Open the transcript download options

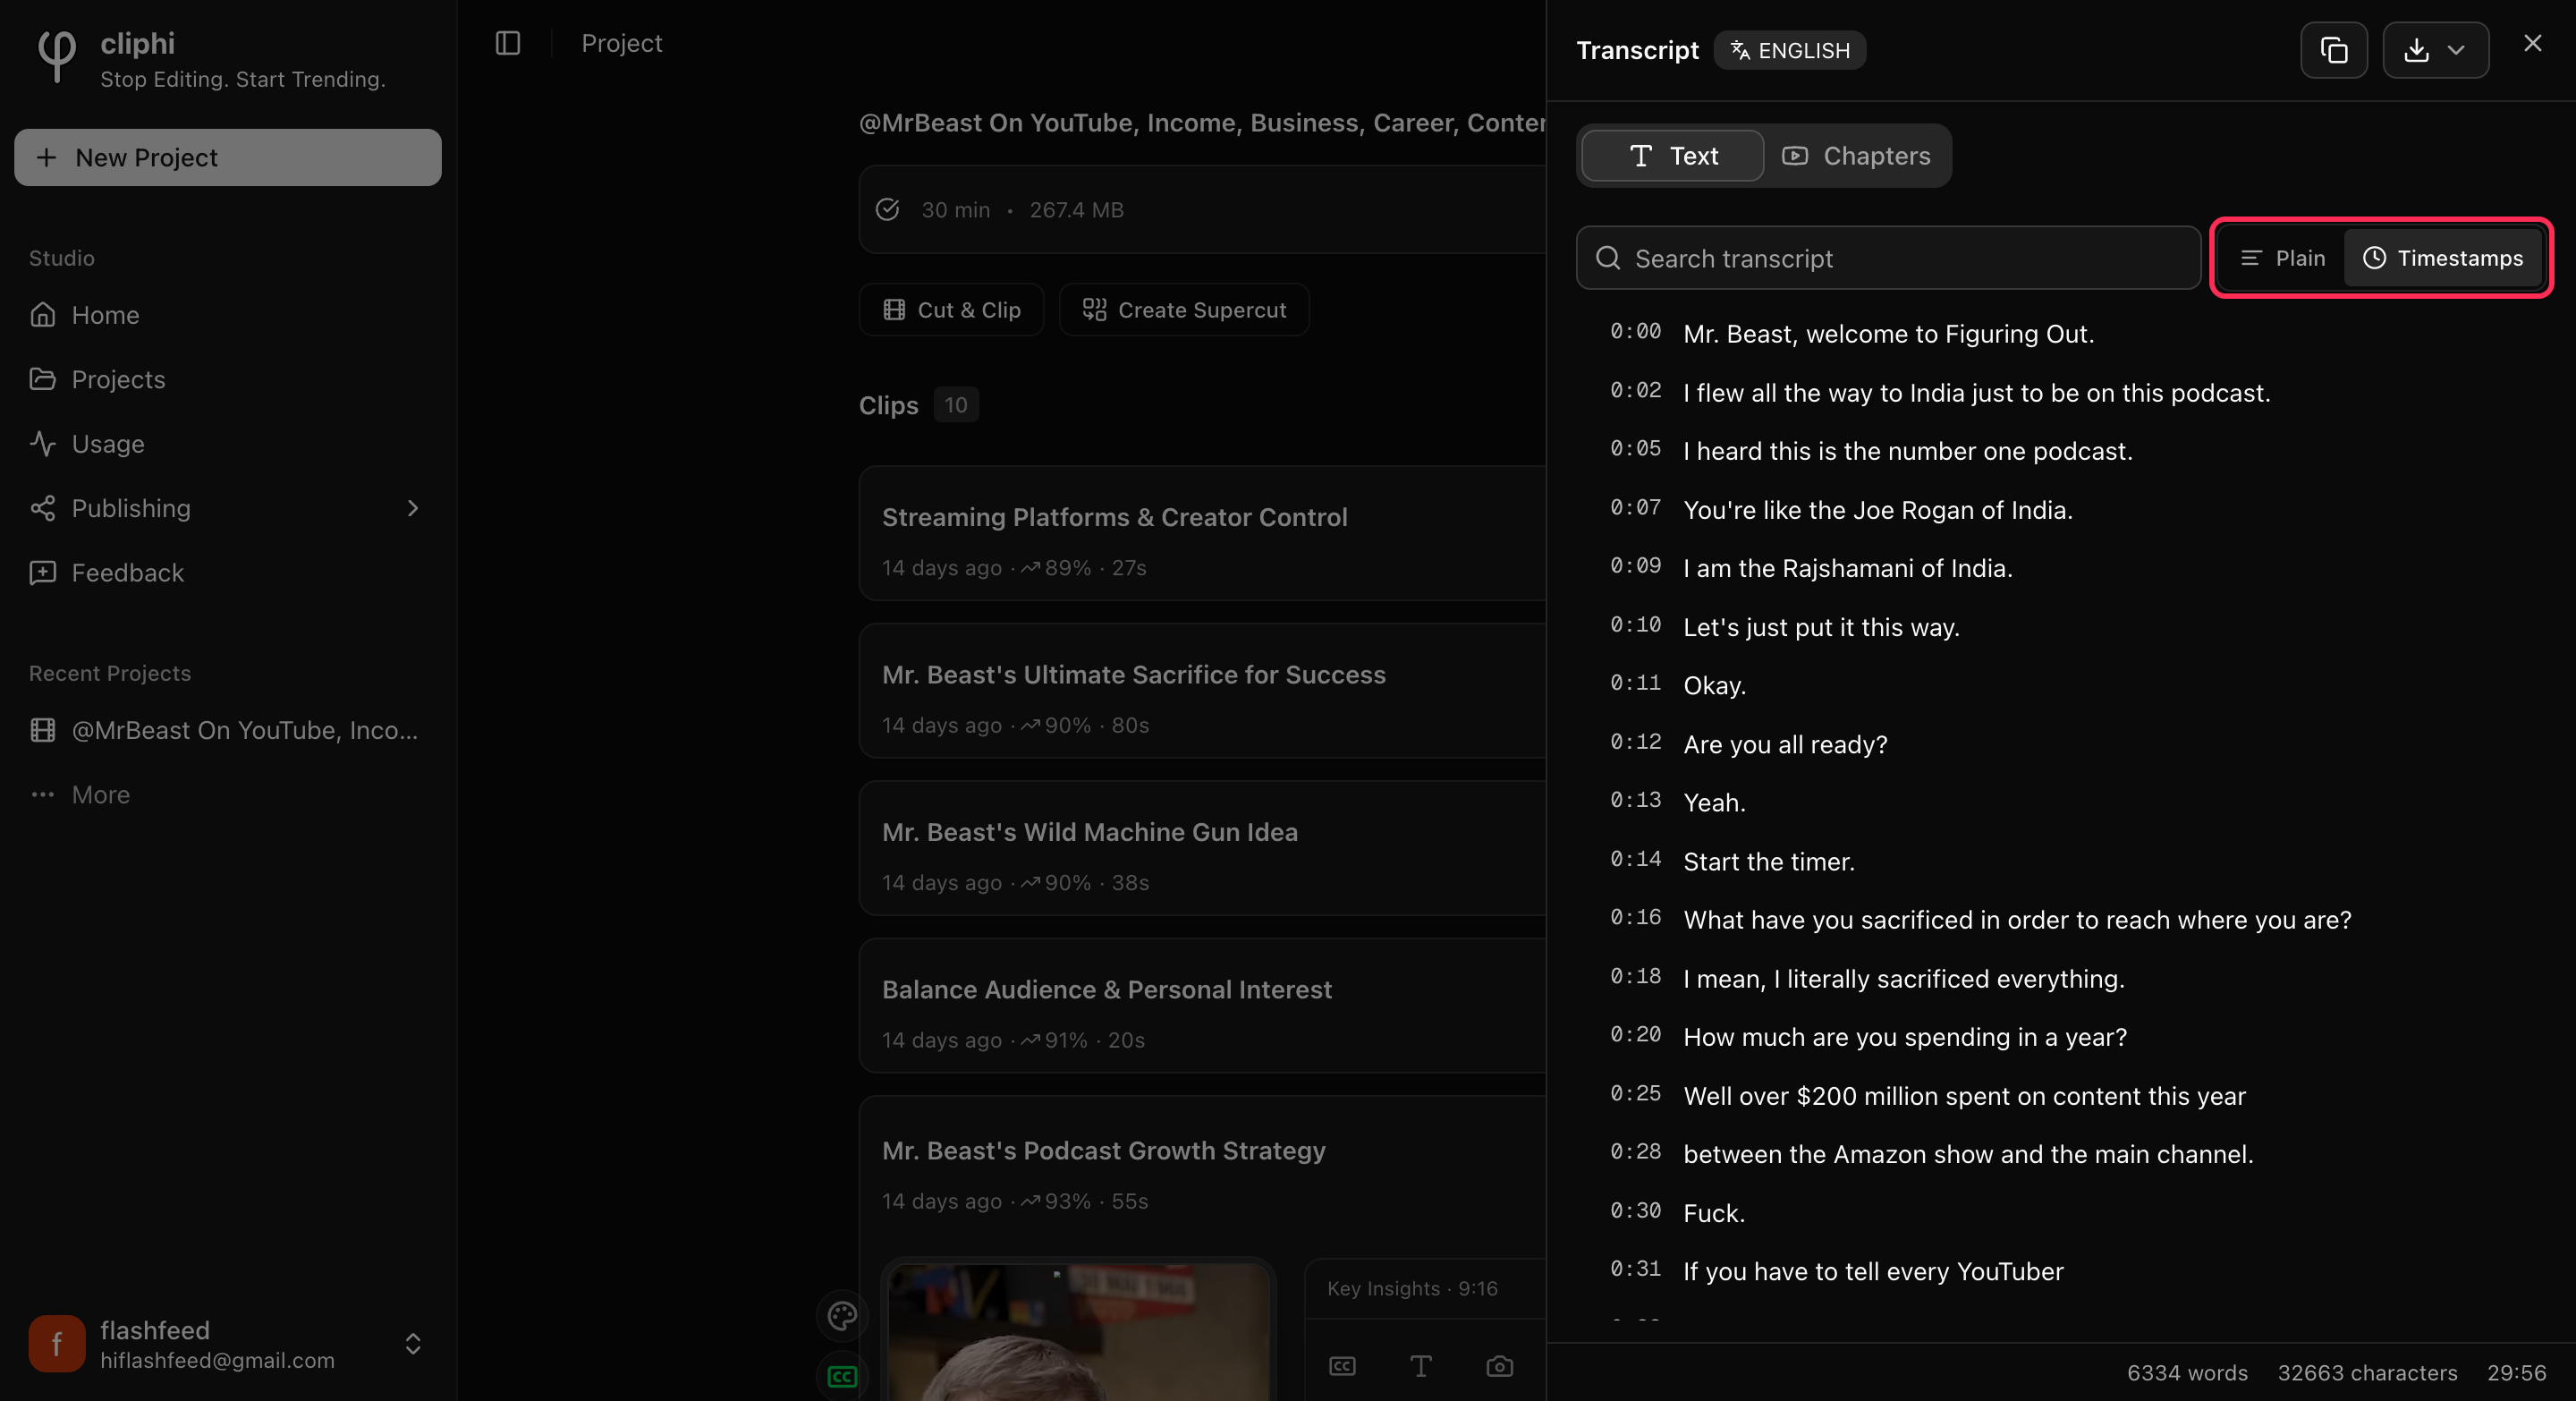coord(2435,50)
